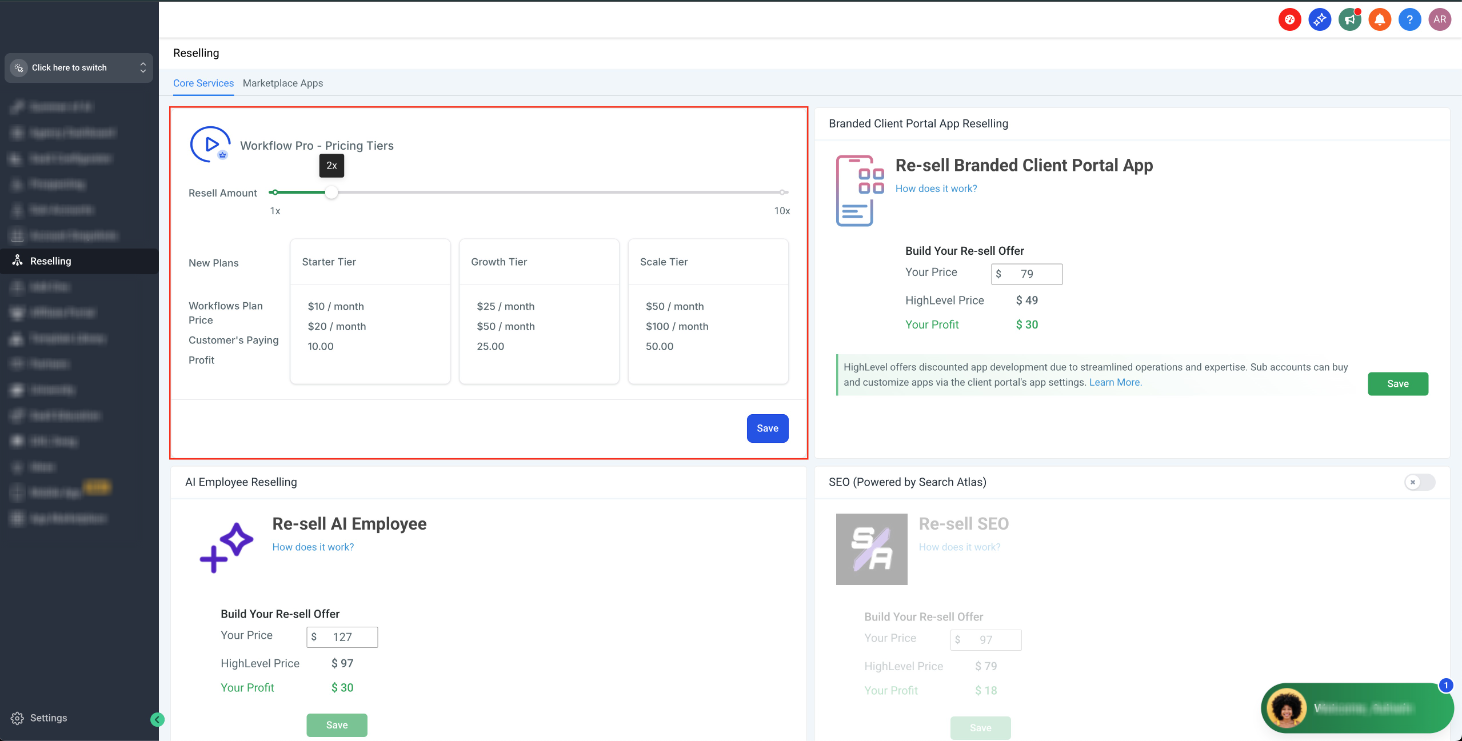Click the Workflow Pro play icon

[210, 144]
